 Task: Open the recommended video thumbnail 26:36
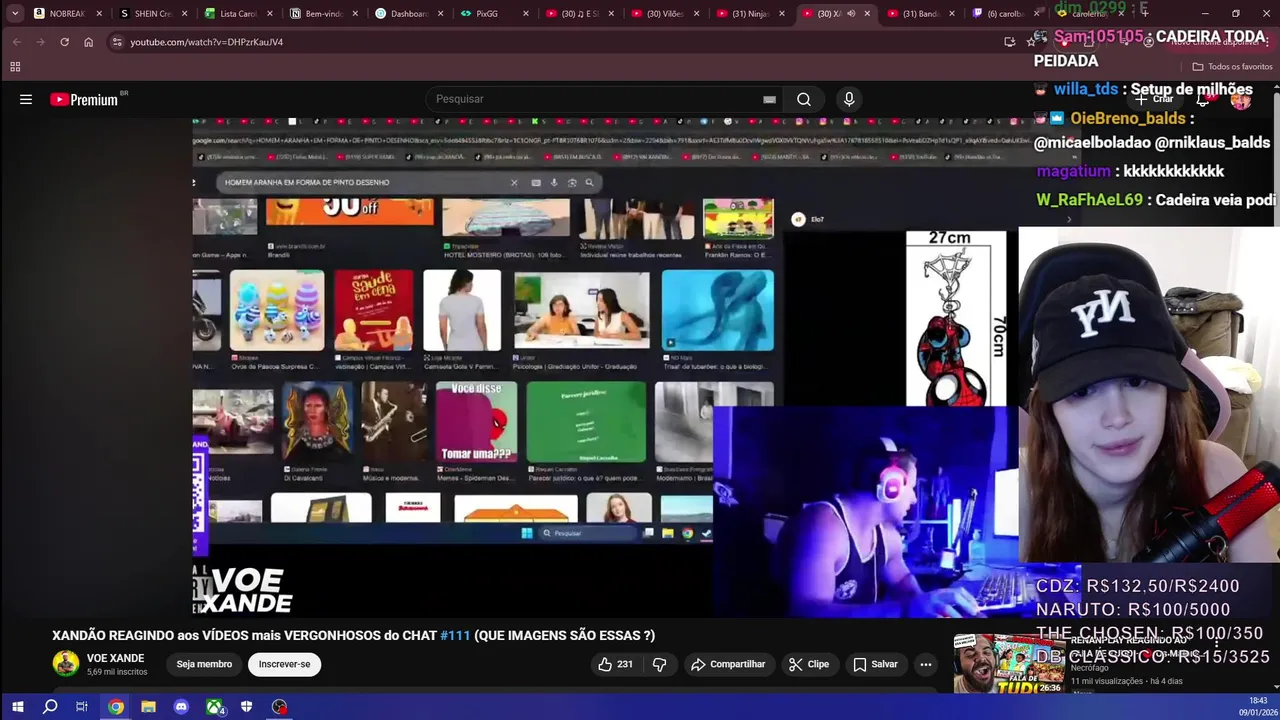click(x=1009, y=664)
